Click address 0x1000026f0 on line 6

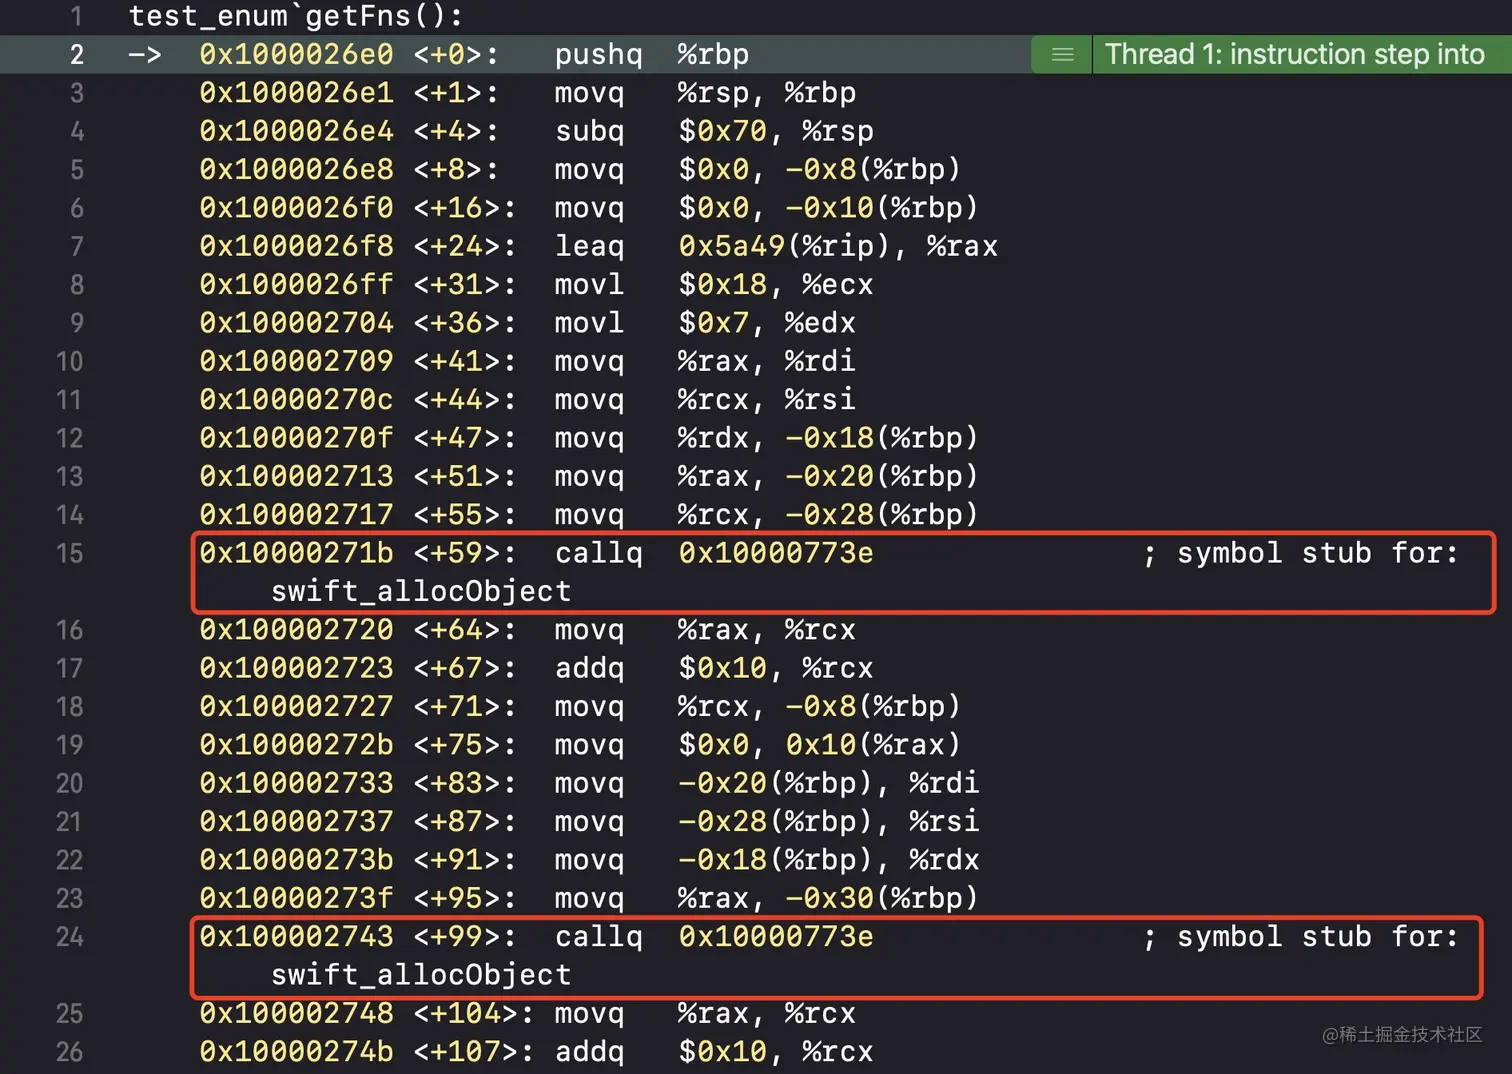[x=296, y=208]
